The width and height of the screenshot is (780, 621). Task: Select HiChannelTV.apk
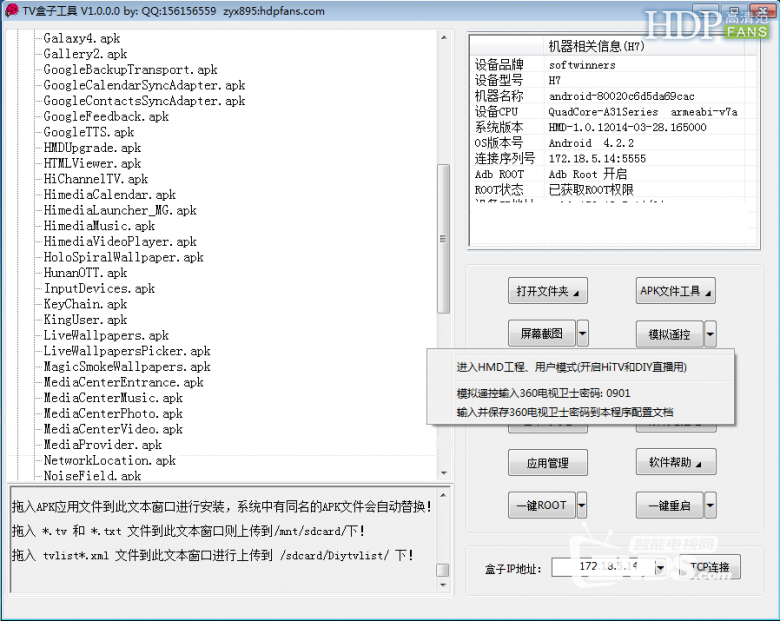click(96, 179)
